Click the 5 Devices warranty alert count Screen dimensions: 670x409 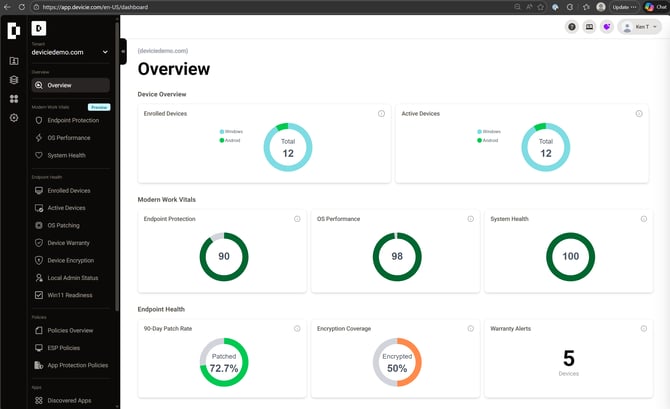click(569, 363)
